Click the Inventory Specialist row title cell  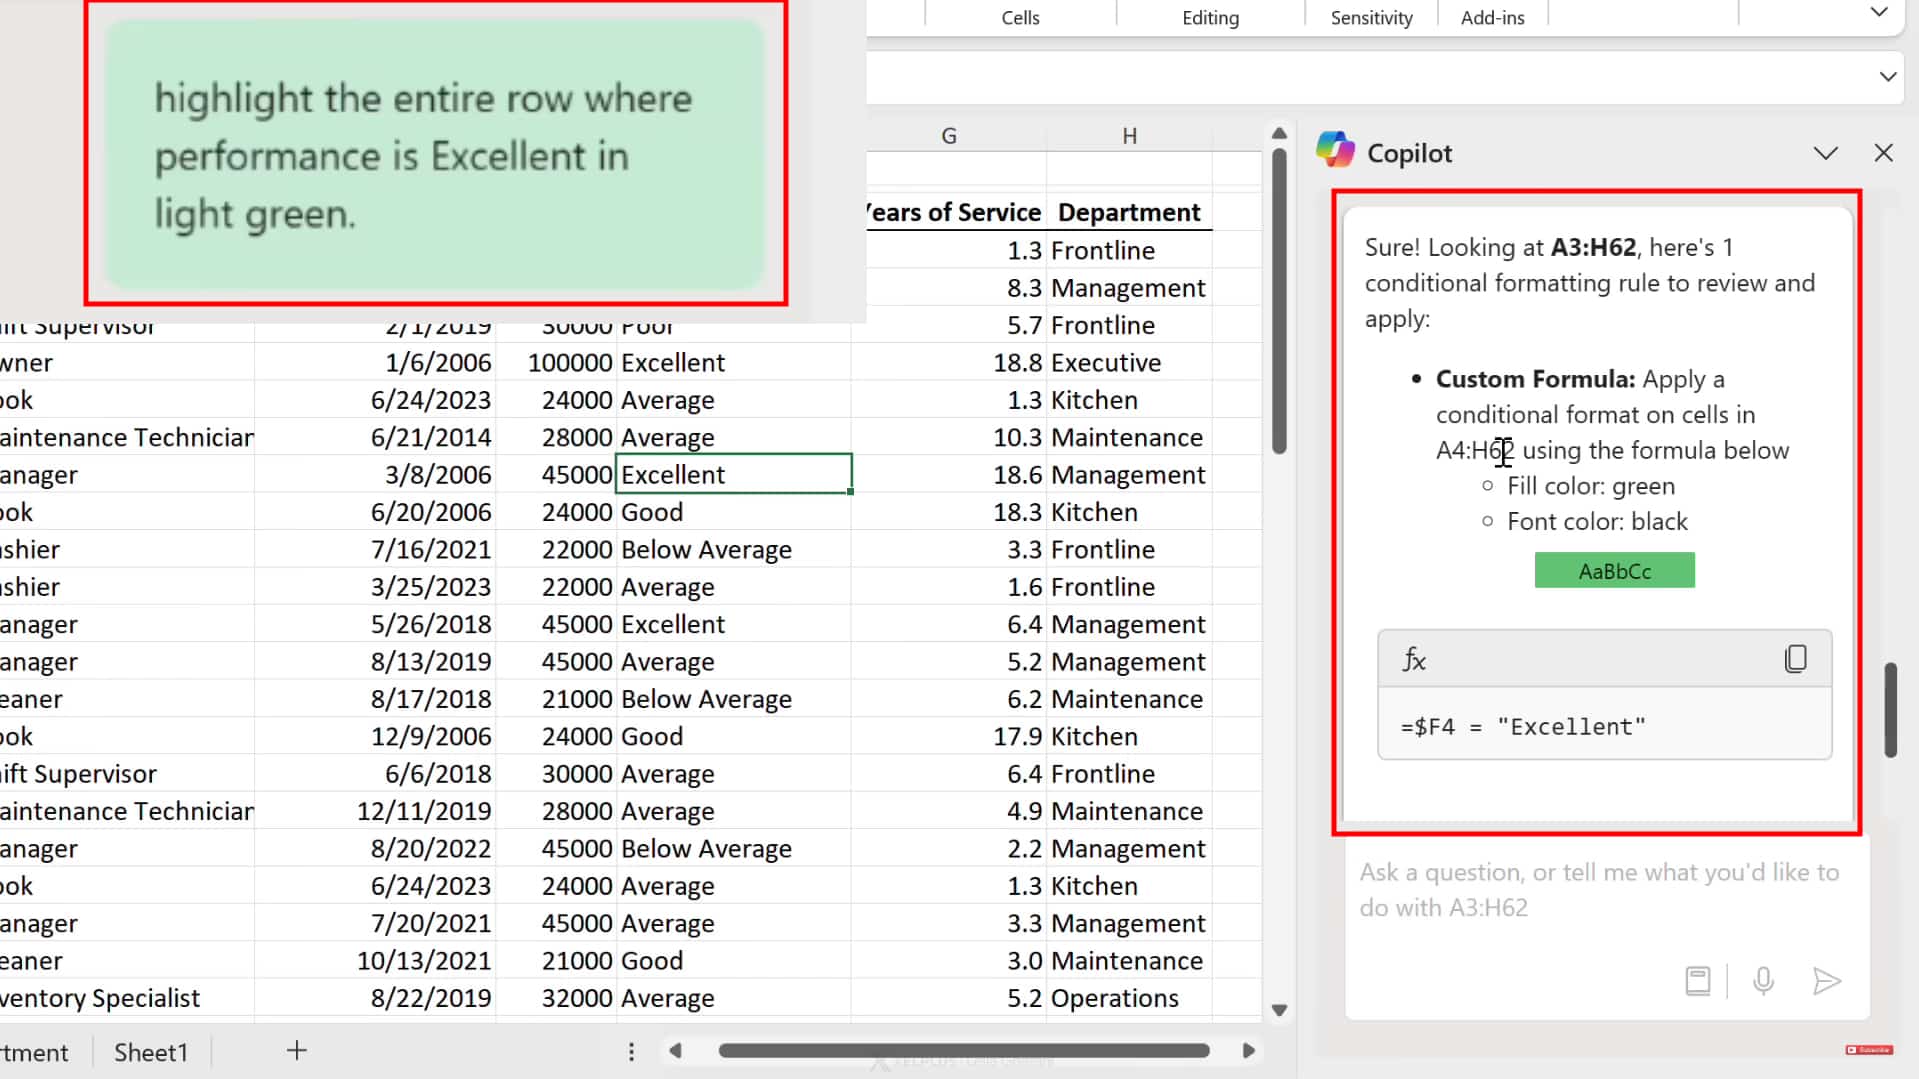[x=127, y=999]
